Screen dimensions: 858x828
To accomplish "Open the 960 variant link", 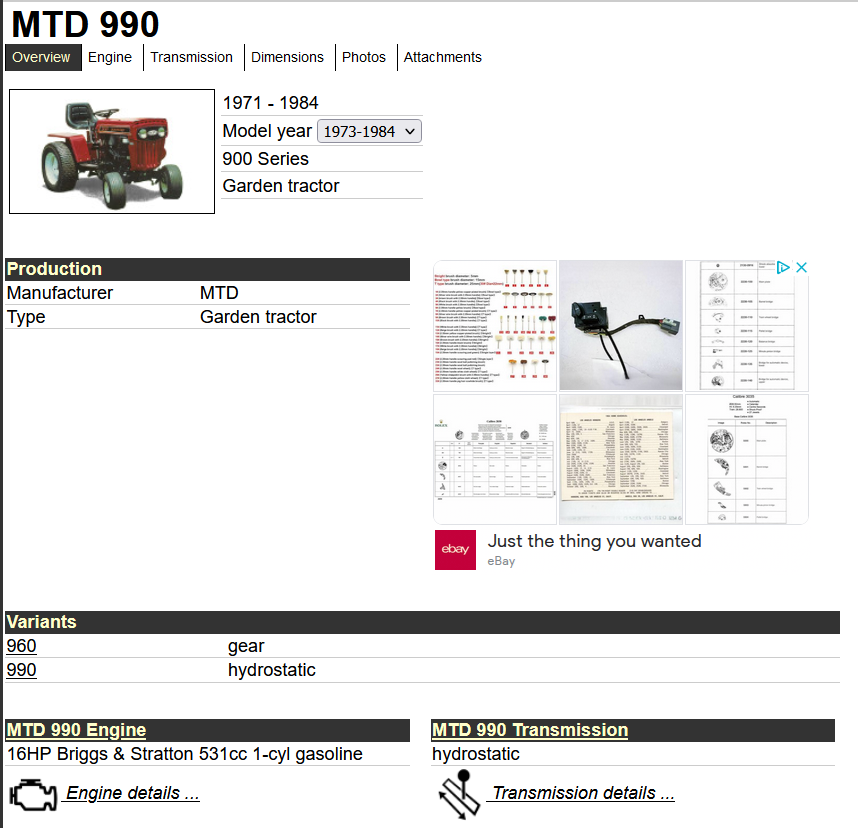I will pyautogui.click(x=21, y=646).
